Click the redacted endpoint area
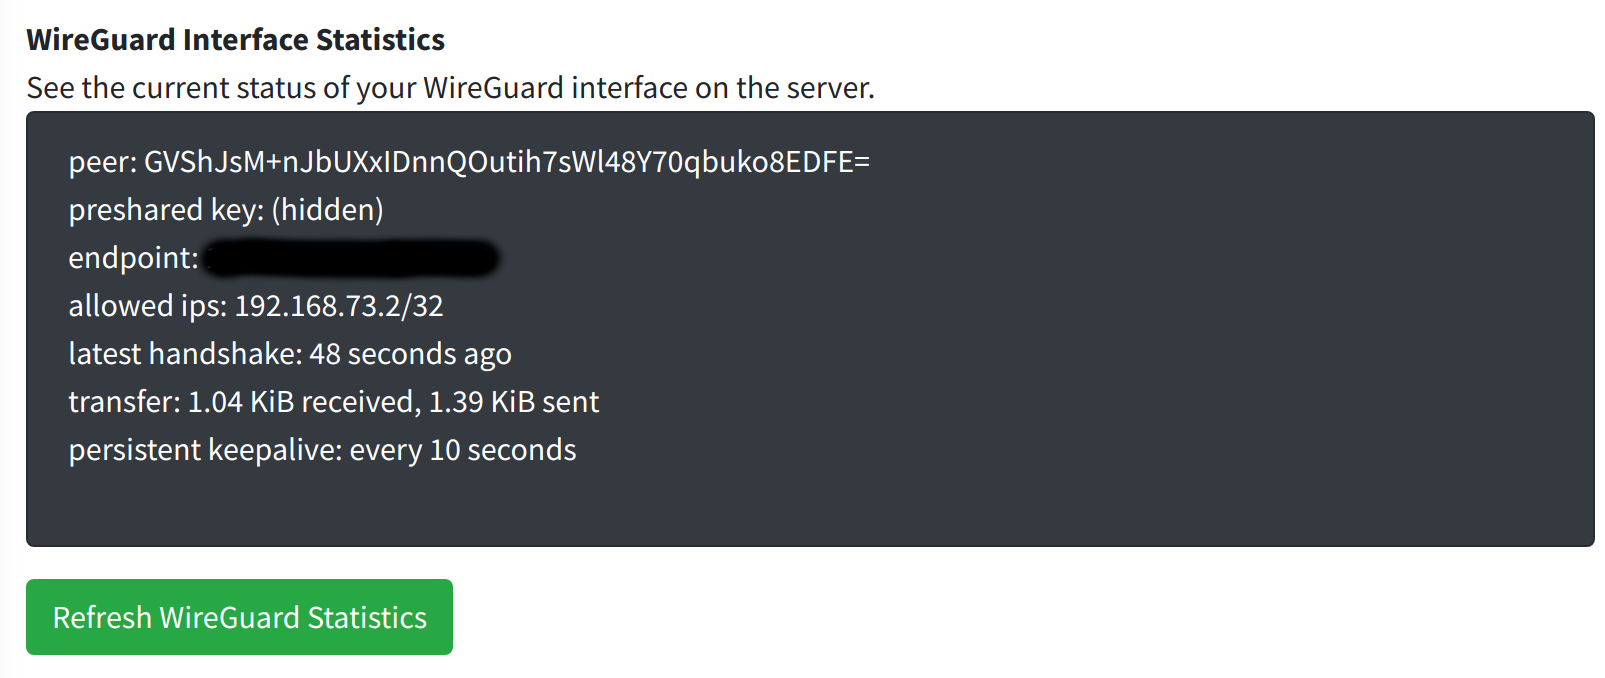 [x=350, y=257]
